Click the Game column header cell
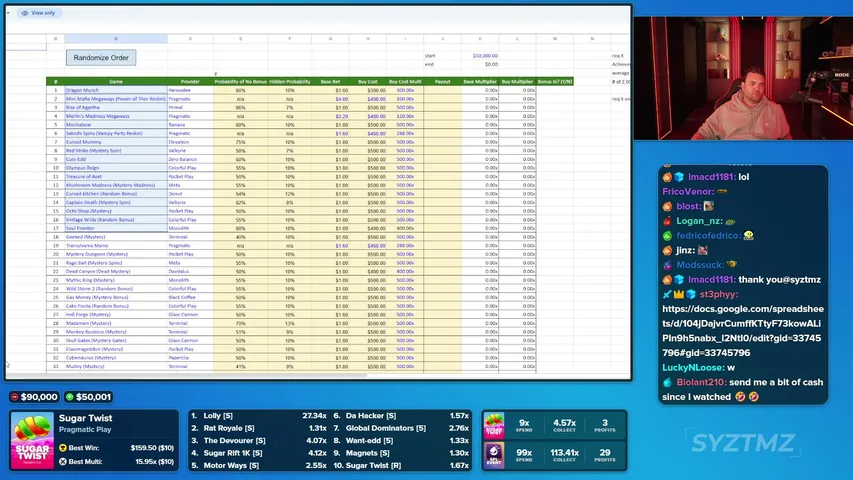 pyautogui.click(x=116, y=82)
